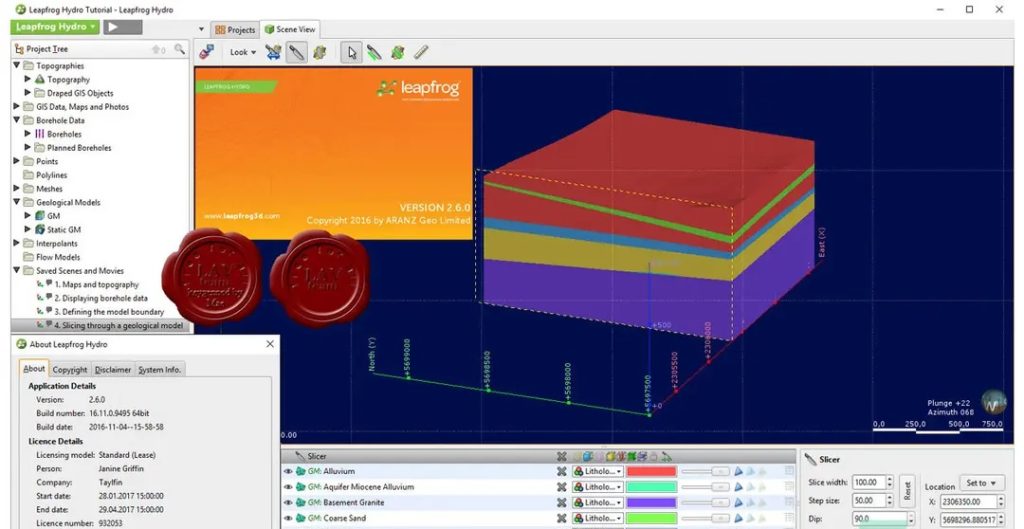This screenshot has height=529, width=1024.
Task: Click the draw plane green tool icon
Action: pos(397,52)
